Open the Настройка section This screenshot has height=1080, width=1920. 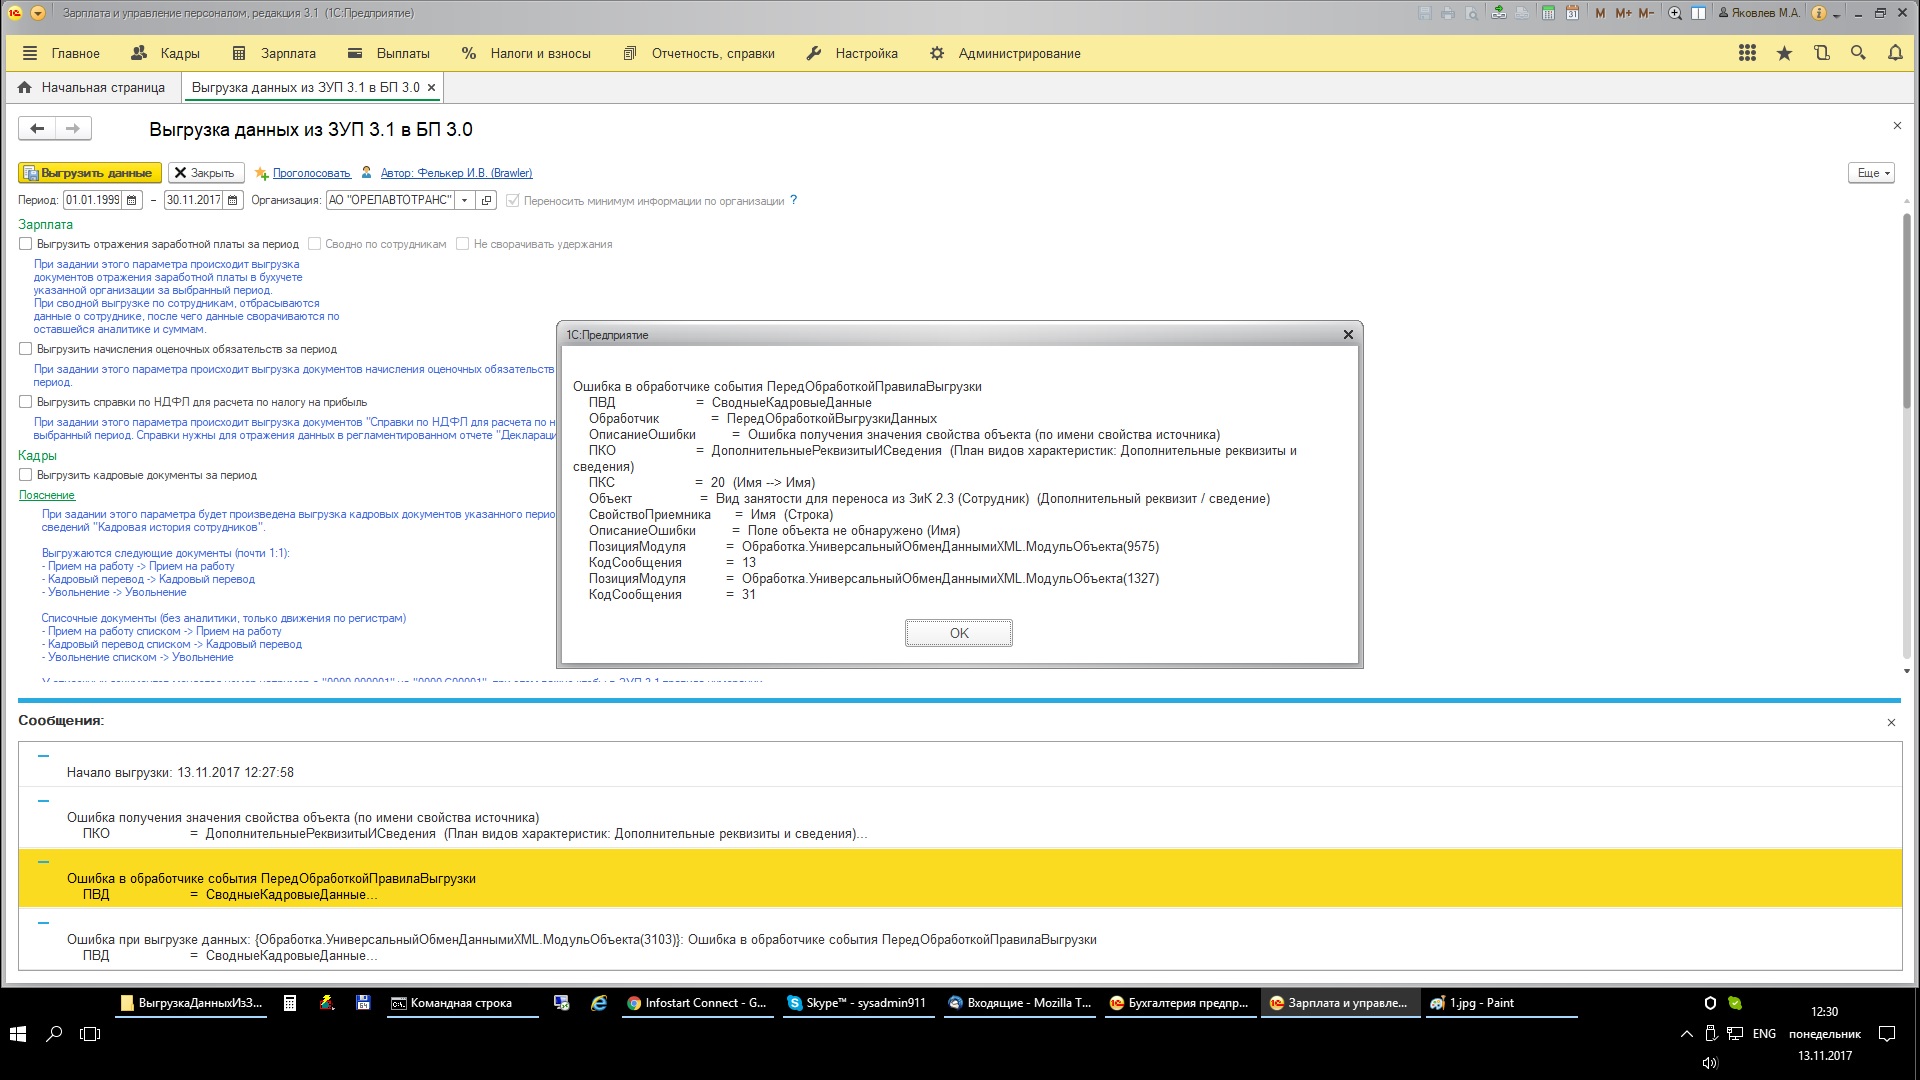pos(852,53)
